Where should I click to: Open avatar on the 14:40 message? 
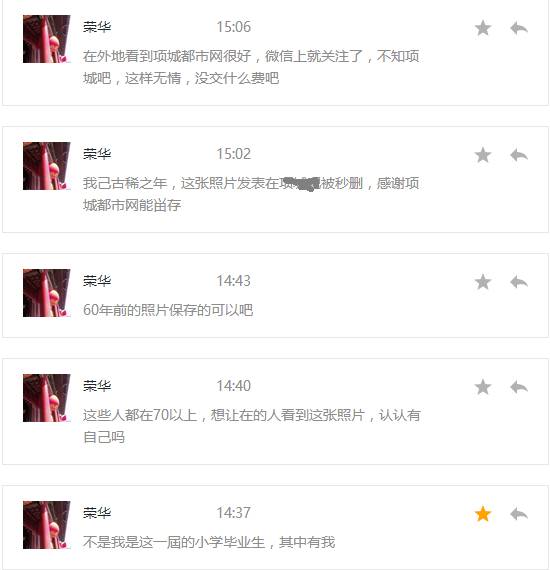[47, 398]
